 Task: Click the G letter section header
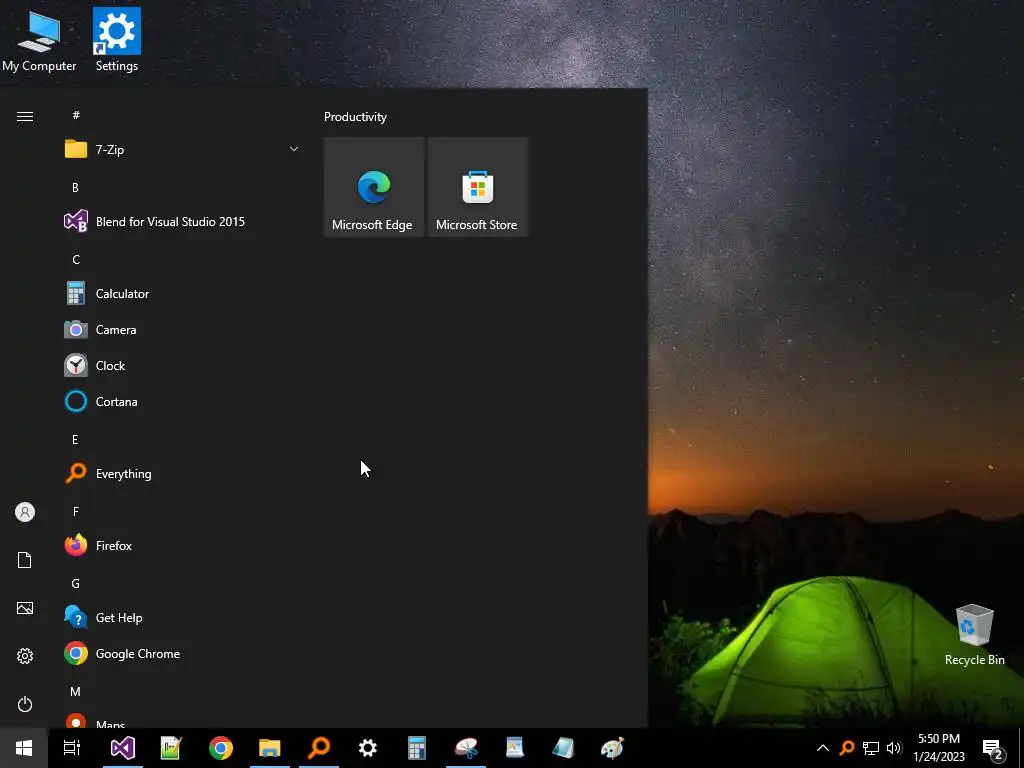(x=76, y=584)
